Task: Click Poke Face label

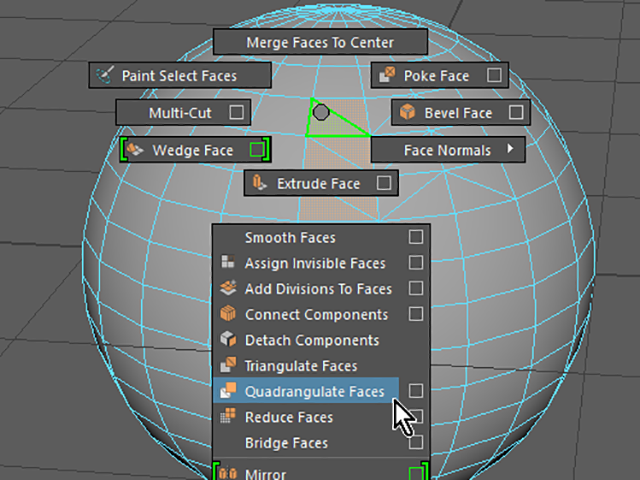Action: [436, 76]
